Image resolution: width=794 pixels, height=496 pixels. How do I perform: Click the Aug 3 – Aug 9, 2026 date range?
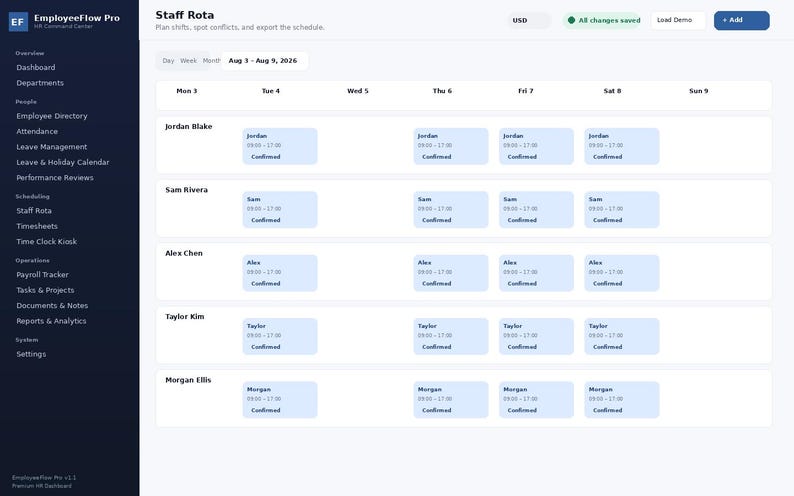[264, 61]
